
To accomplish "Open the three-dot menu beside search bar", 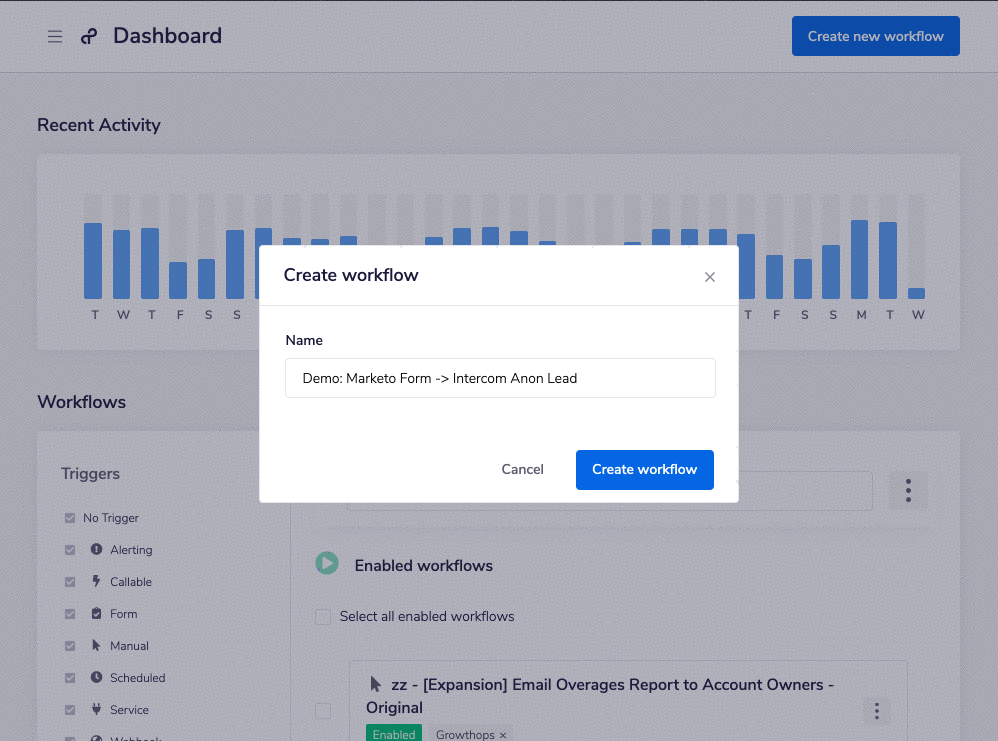I will (x=908, y=490).
